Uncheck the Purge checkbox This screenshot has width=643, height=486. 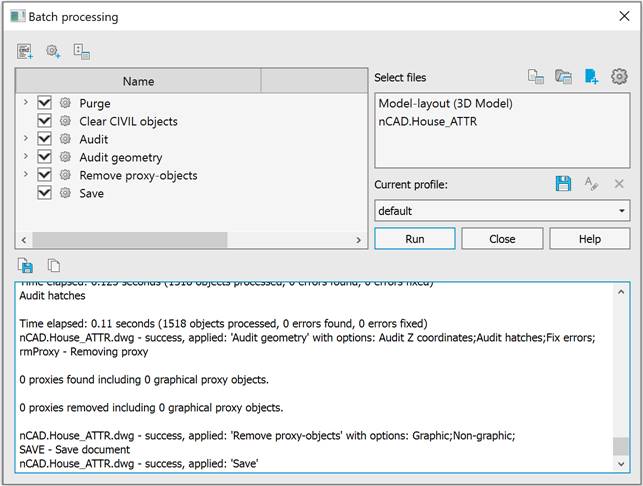click(44, 103)
